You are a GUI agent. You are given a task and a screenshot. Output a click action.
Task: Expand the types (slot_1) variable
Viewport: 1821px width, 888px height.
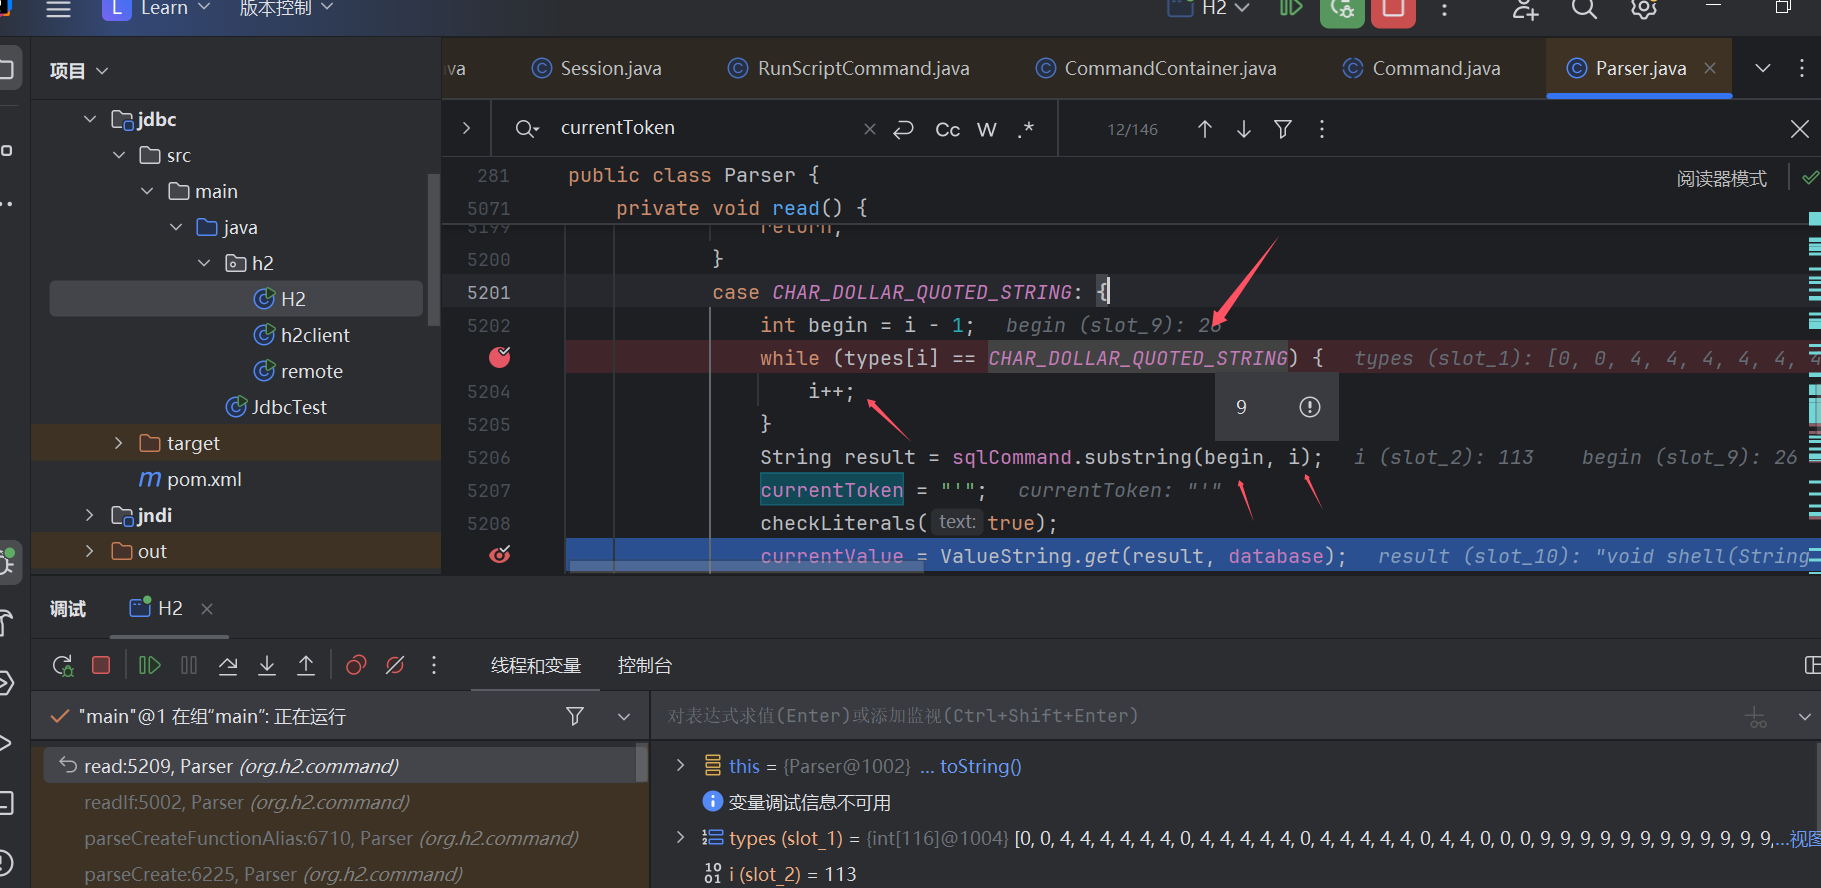[x=681, y=837]
